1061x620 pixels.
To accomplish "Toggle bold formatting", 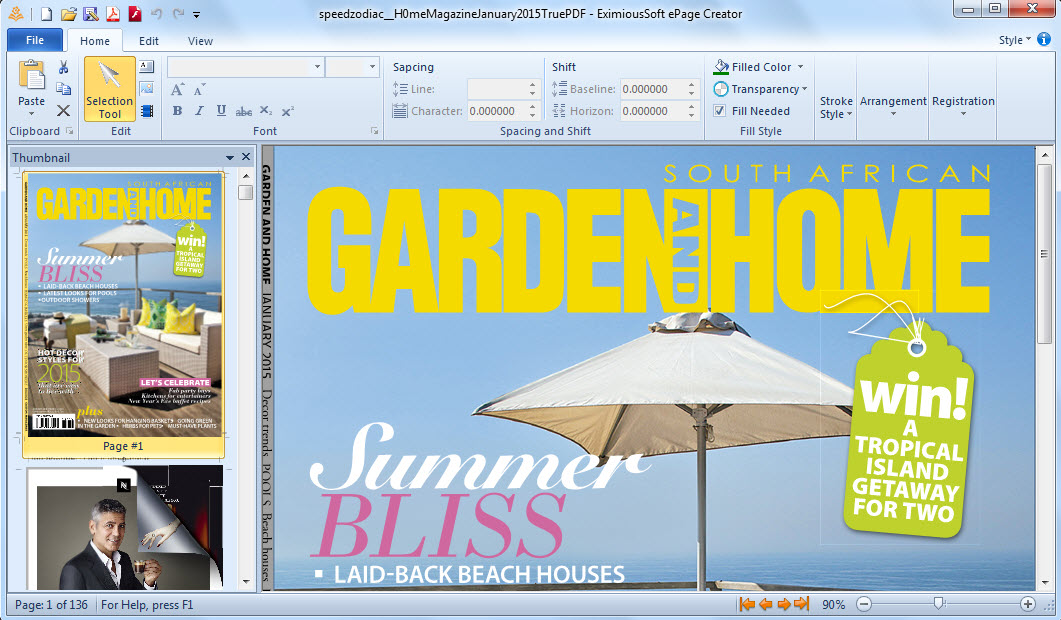I will click(x=177, y=111).
